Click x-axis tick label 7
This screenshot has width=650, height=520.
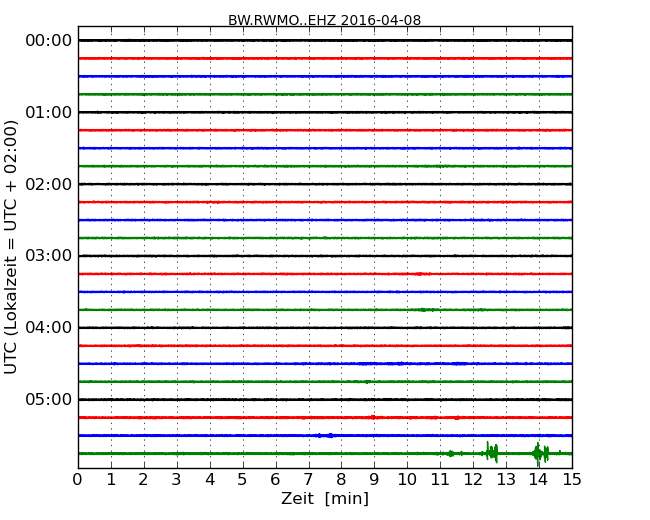coord(308,479)
